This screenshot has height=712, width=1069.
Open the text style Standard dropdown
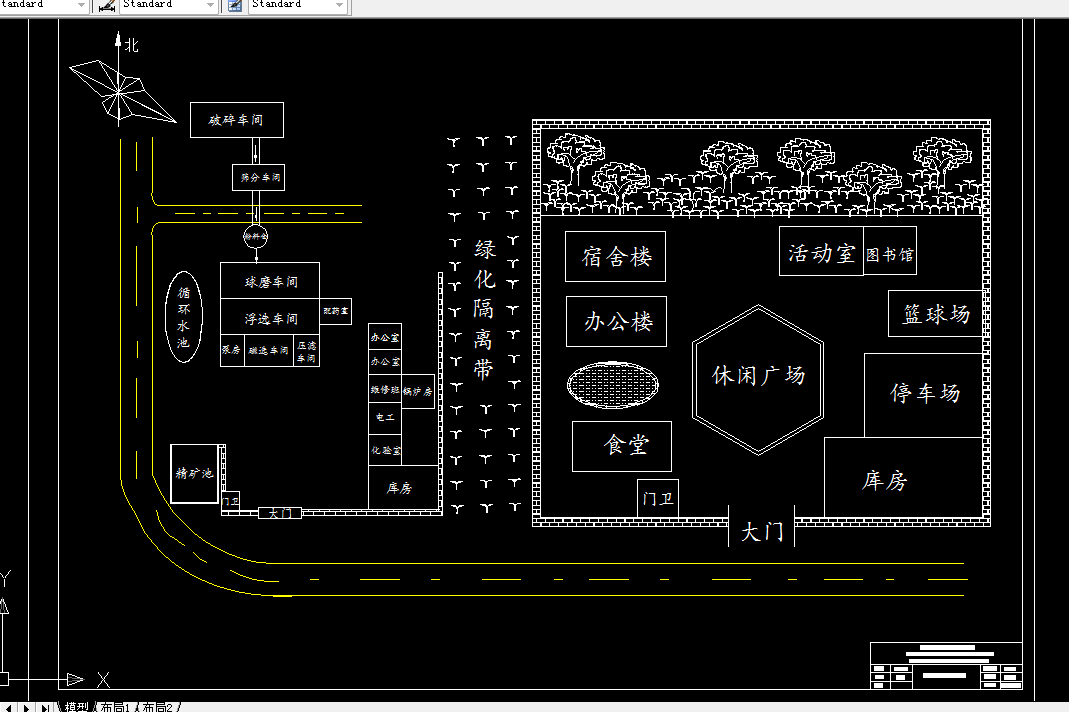tap(82, 6)
